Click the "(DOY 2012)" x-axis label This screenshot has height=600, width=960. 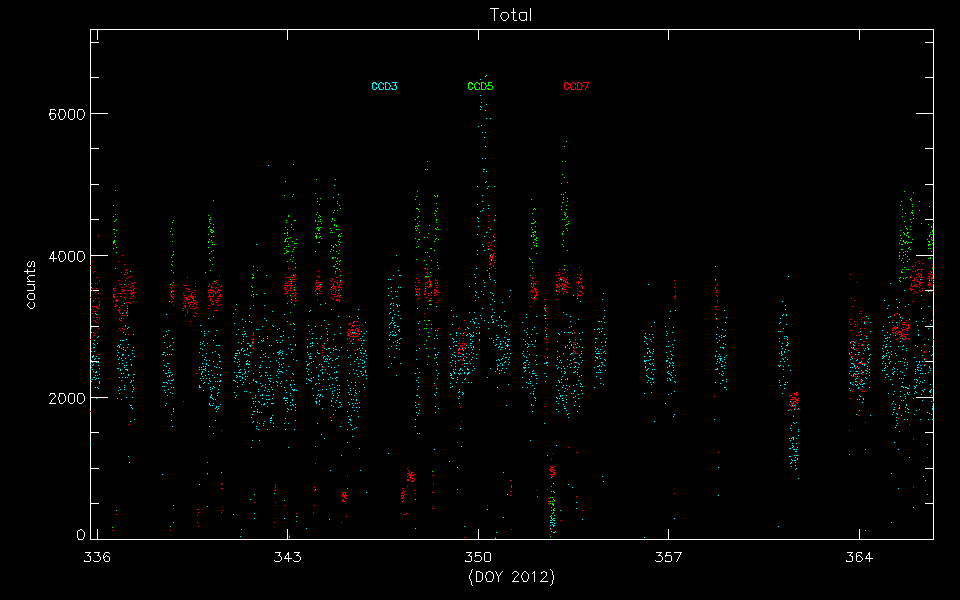511,578
